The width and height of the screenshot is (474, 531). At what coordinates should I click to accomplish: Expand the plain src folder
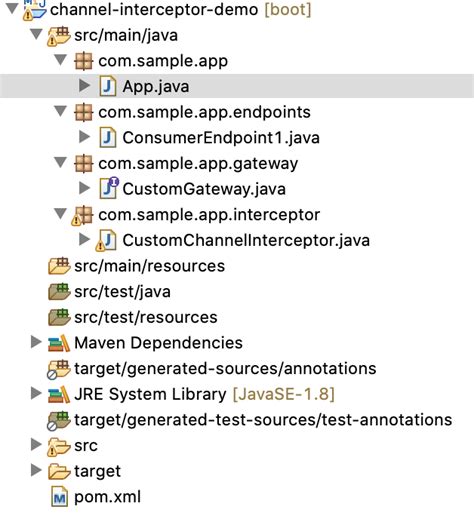[36, 444]
